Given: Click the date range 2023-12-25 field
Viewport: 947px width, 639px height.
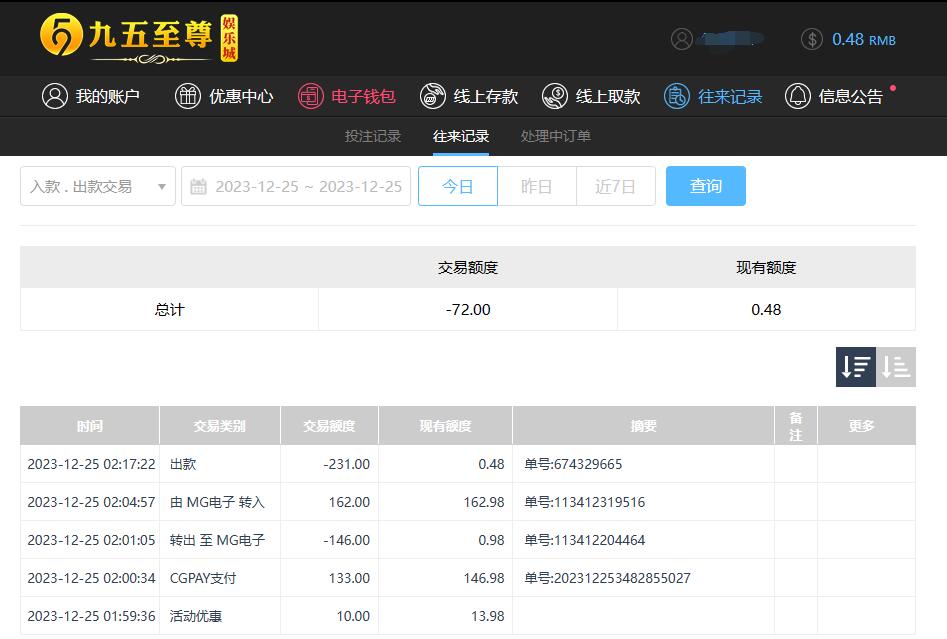Looking at the screenshot, I should click(296, 186).
